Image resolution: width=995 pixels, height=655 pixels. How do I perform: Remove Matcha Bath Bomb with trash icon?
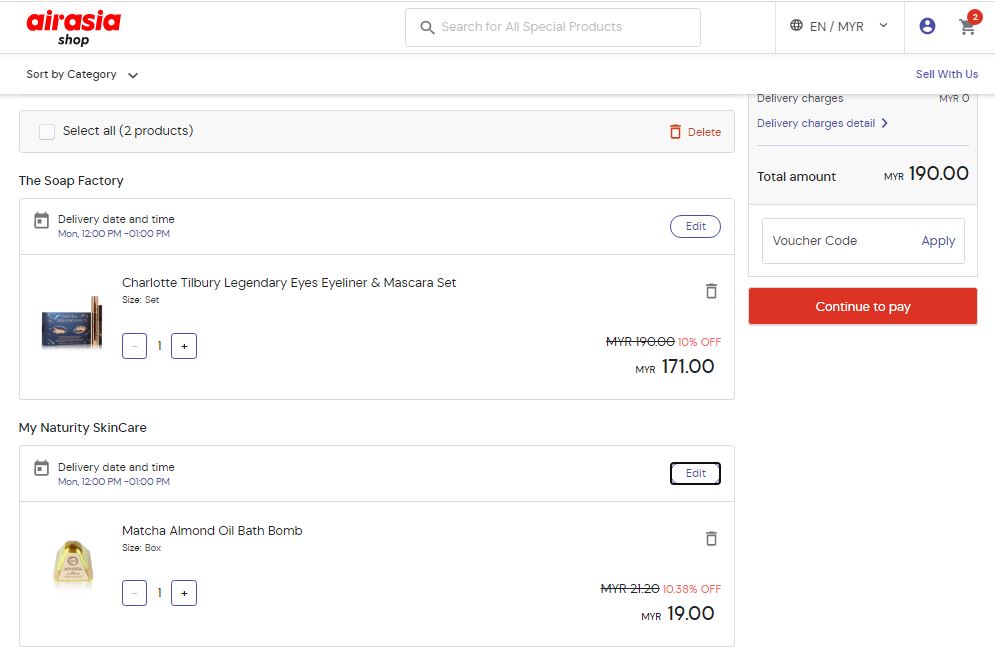point(711,538)
